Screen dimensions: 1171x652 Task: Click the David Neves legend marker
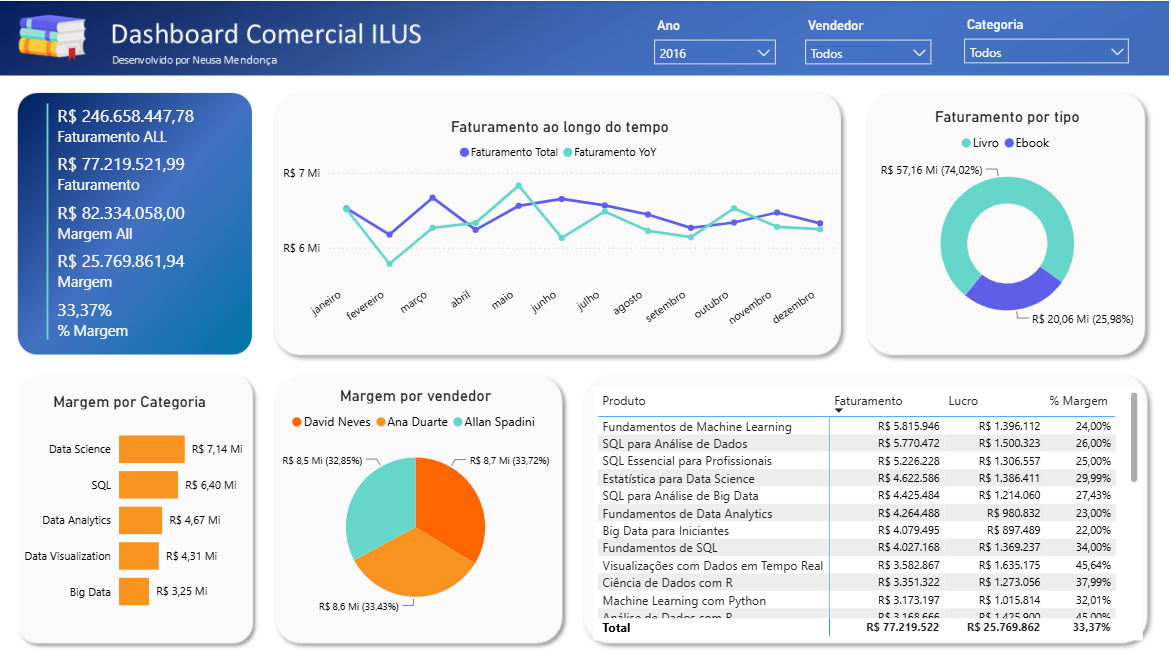[296, 422]
